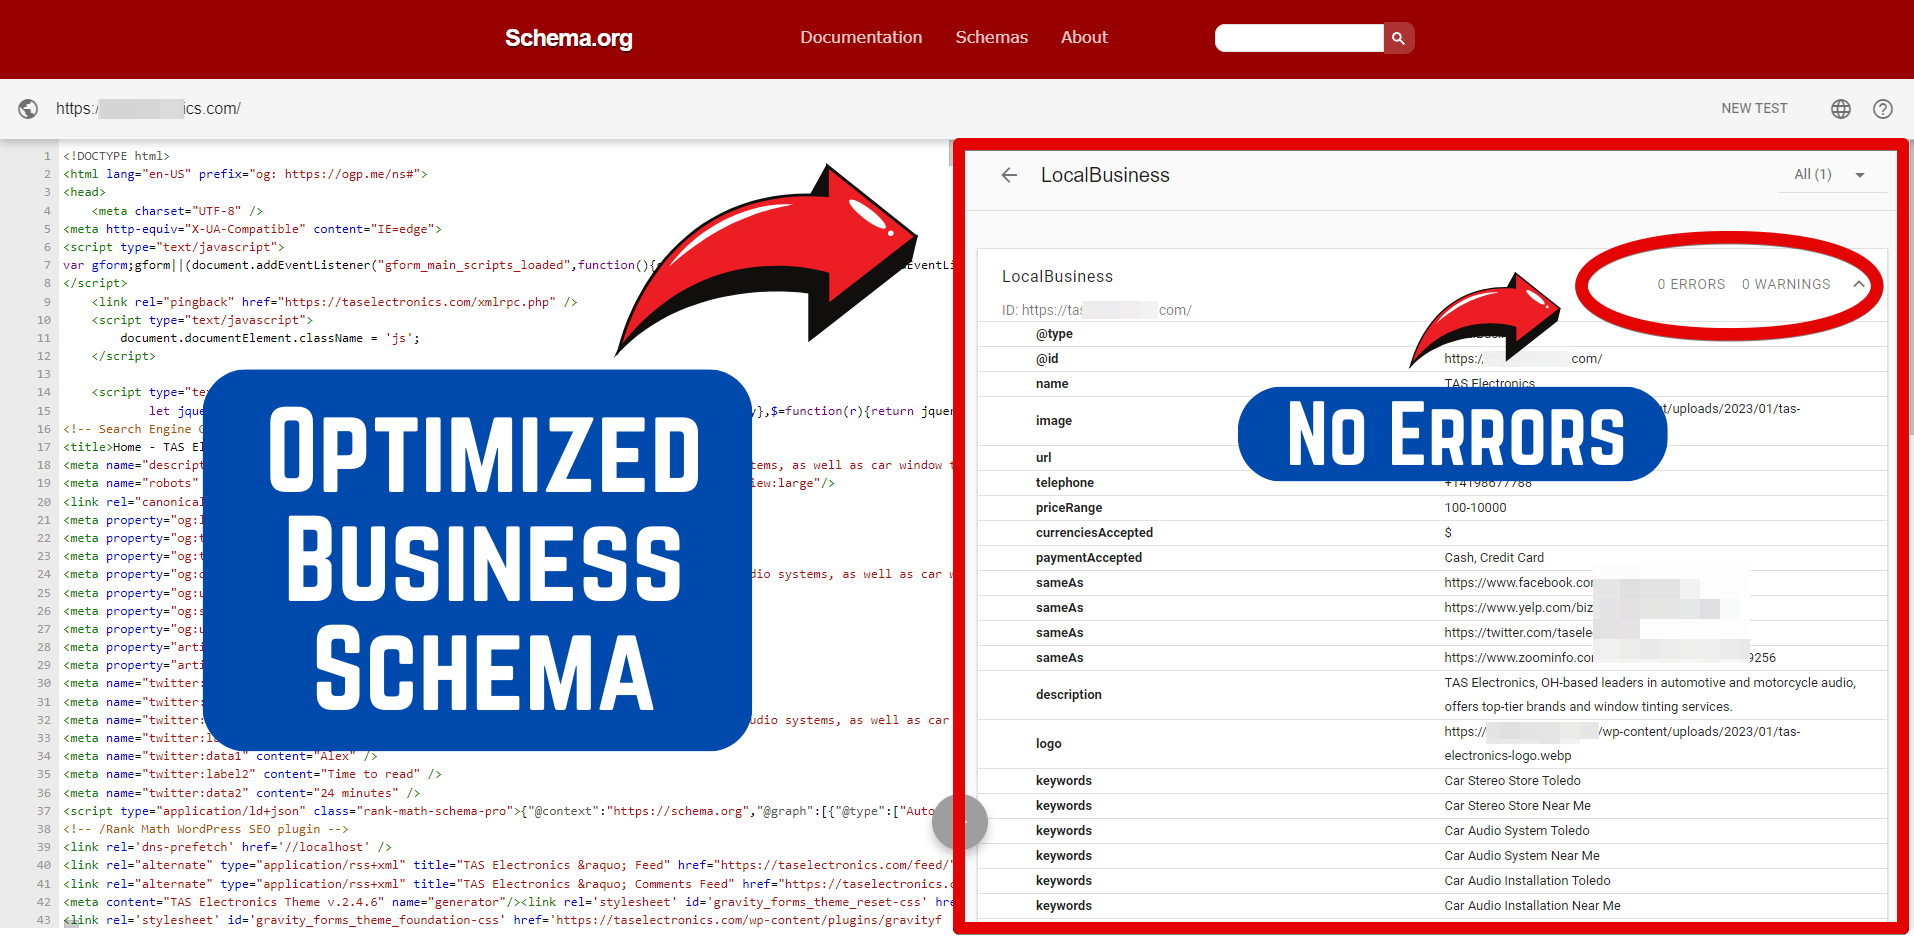The image size is (1914, 939).
Task: Open the All (1) filter dropdown
Action: coord(1829,174)
